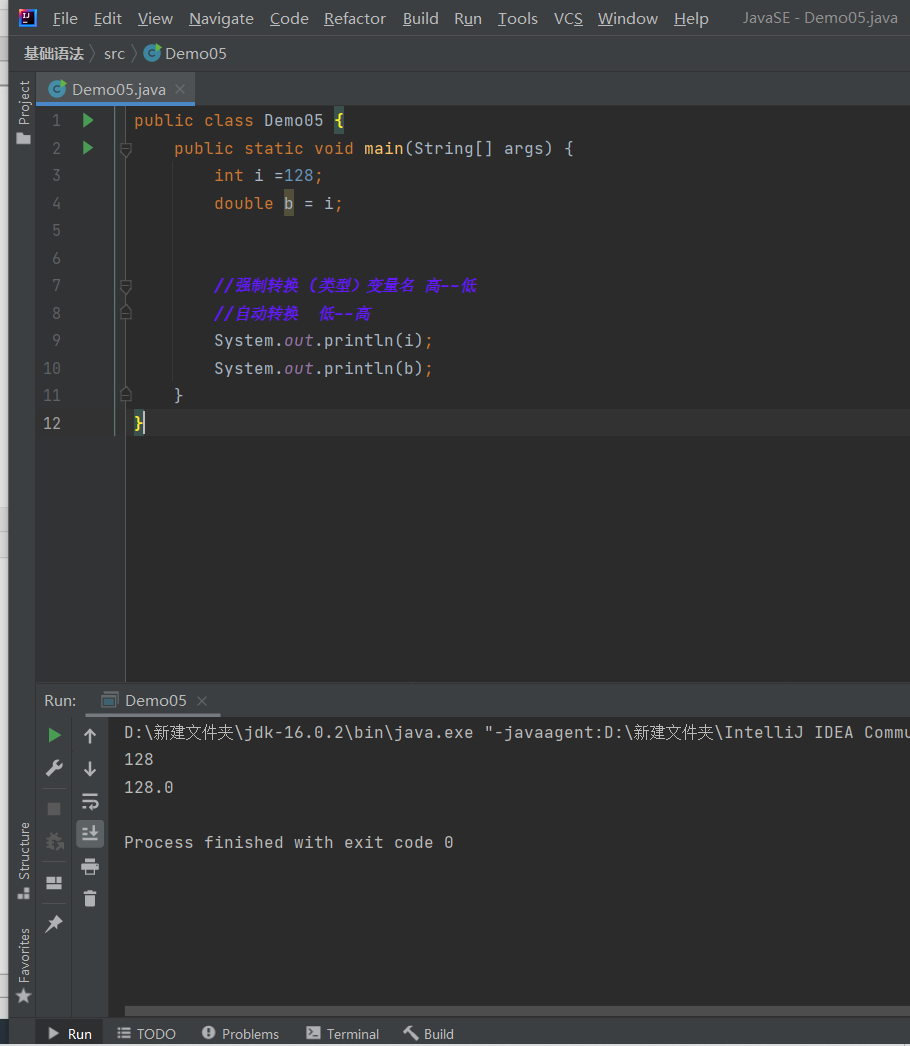Open the Tools menu

point(518,19)
